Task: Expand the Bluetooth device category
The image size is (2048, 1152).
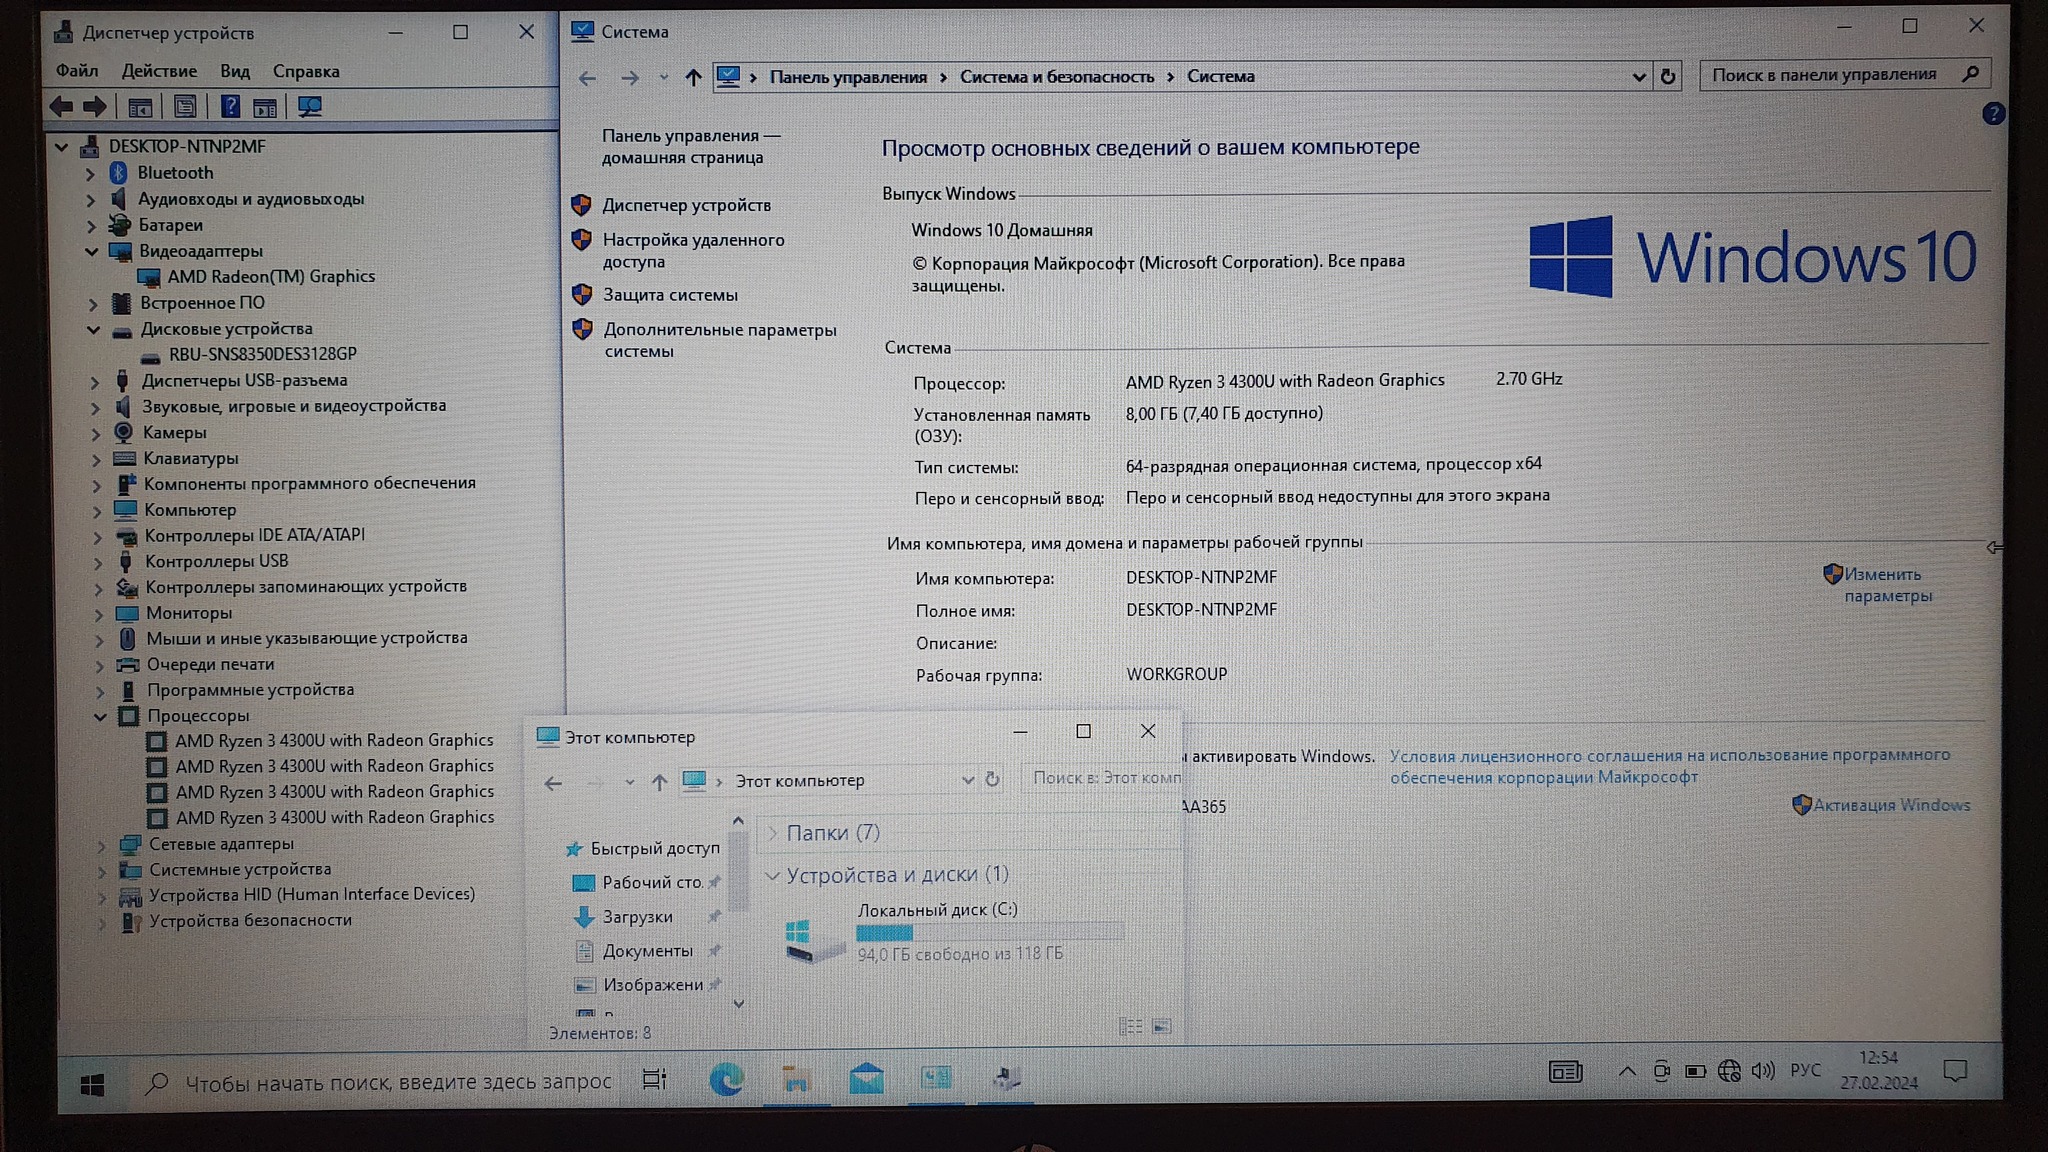Action: tap(91, 173)
